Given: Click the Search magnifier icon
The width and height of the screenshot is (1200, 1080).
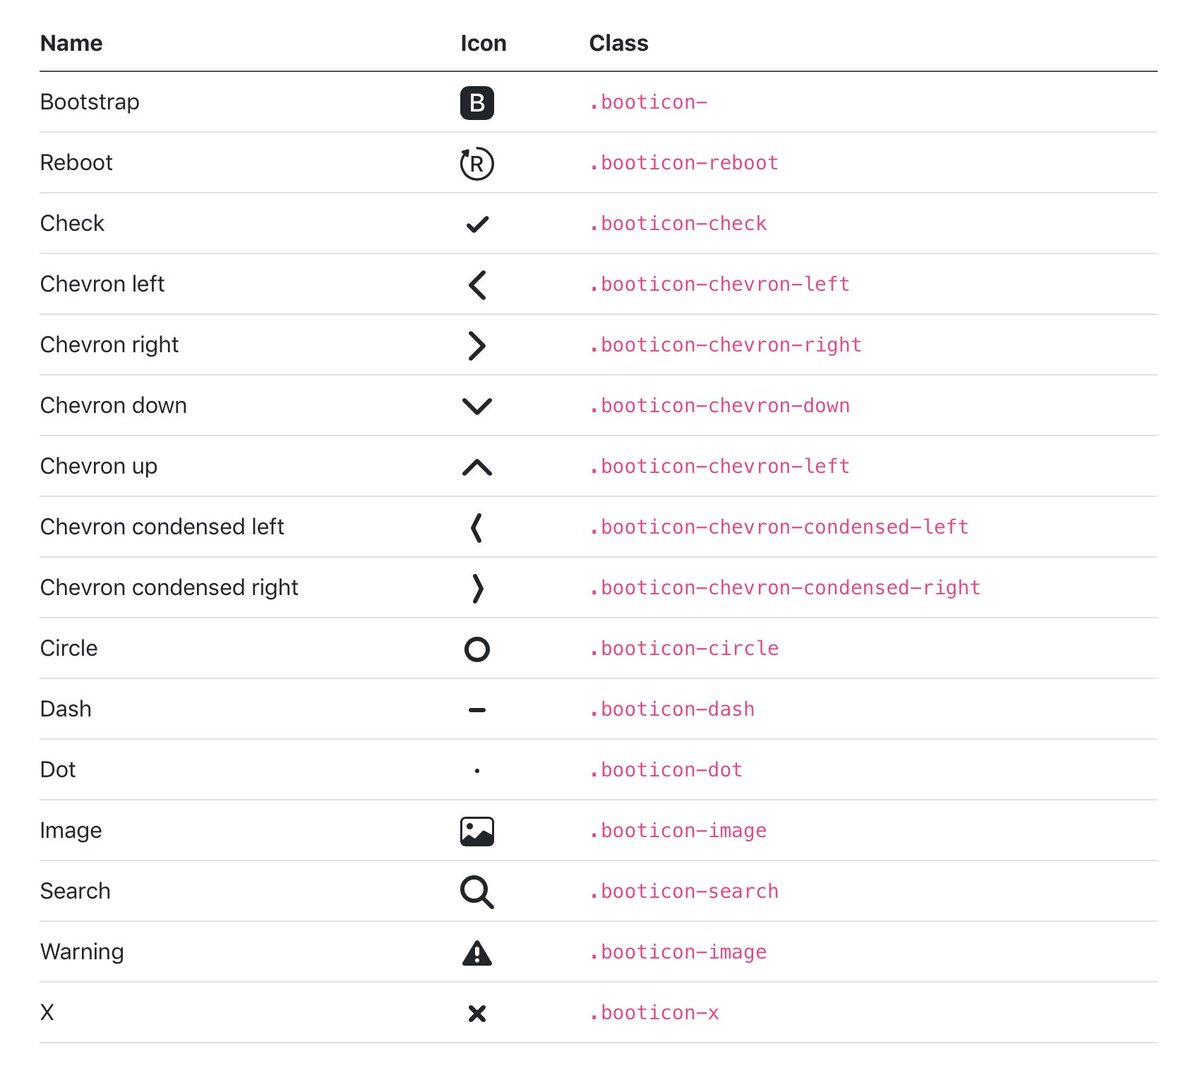Looking at the screenshot, I should point(477,892).
